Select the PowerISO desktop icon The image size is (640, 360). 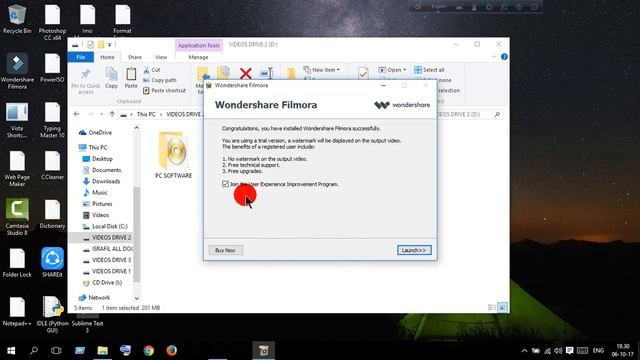52,68
